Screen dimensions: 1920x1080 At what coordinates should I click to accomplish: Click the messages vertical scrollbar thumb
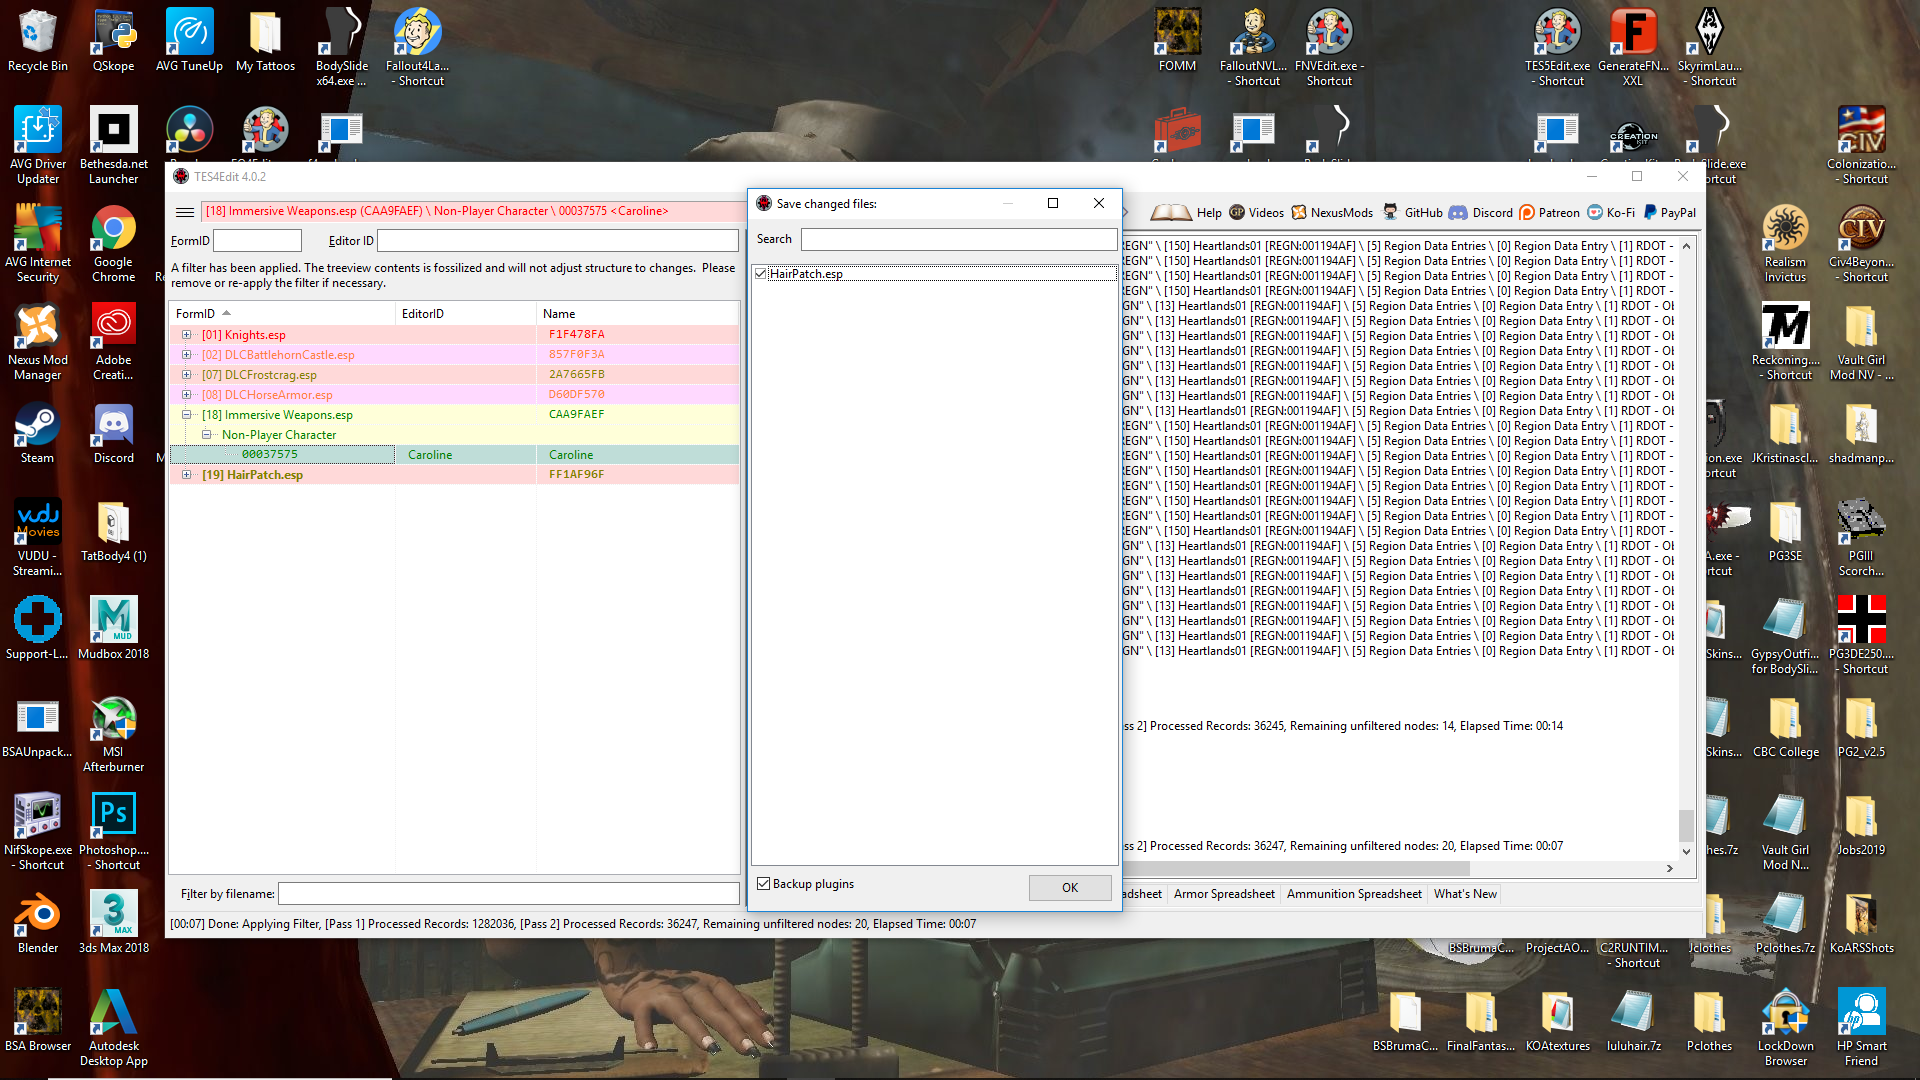(1686, 825)
